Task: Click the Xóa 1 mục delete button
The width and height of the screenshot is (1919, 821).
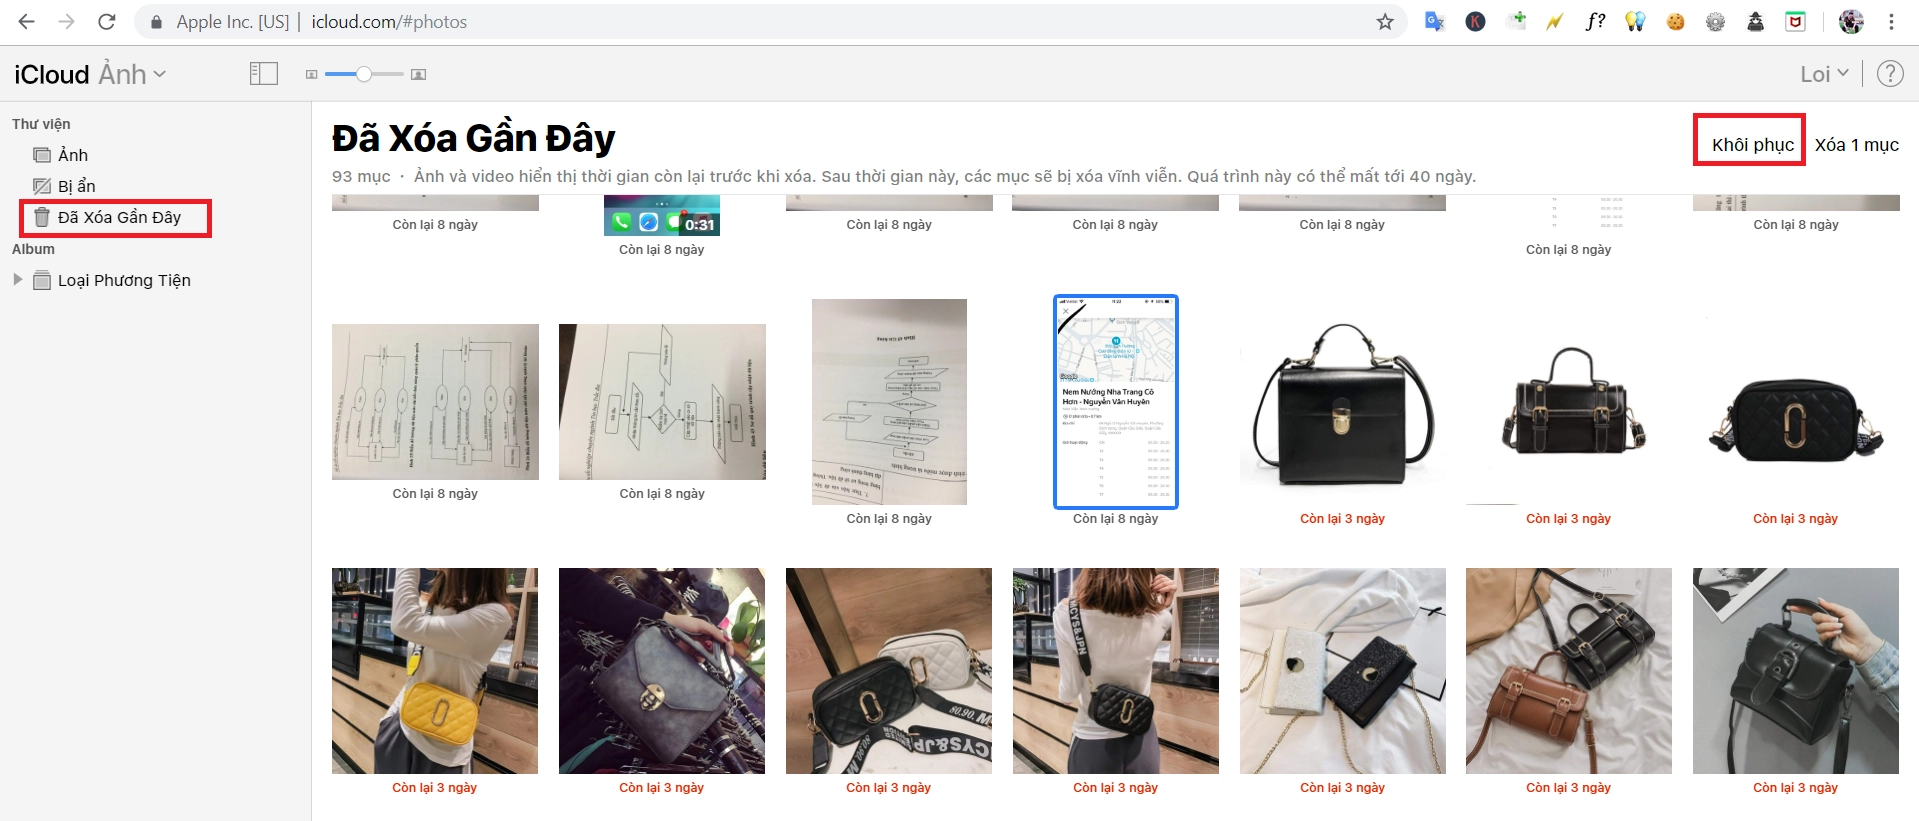Action: coord(1857,145)
